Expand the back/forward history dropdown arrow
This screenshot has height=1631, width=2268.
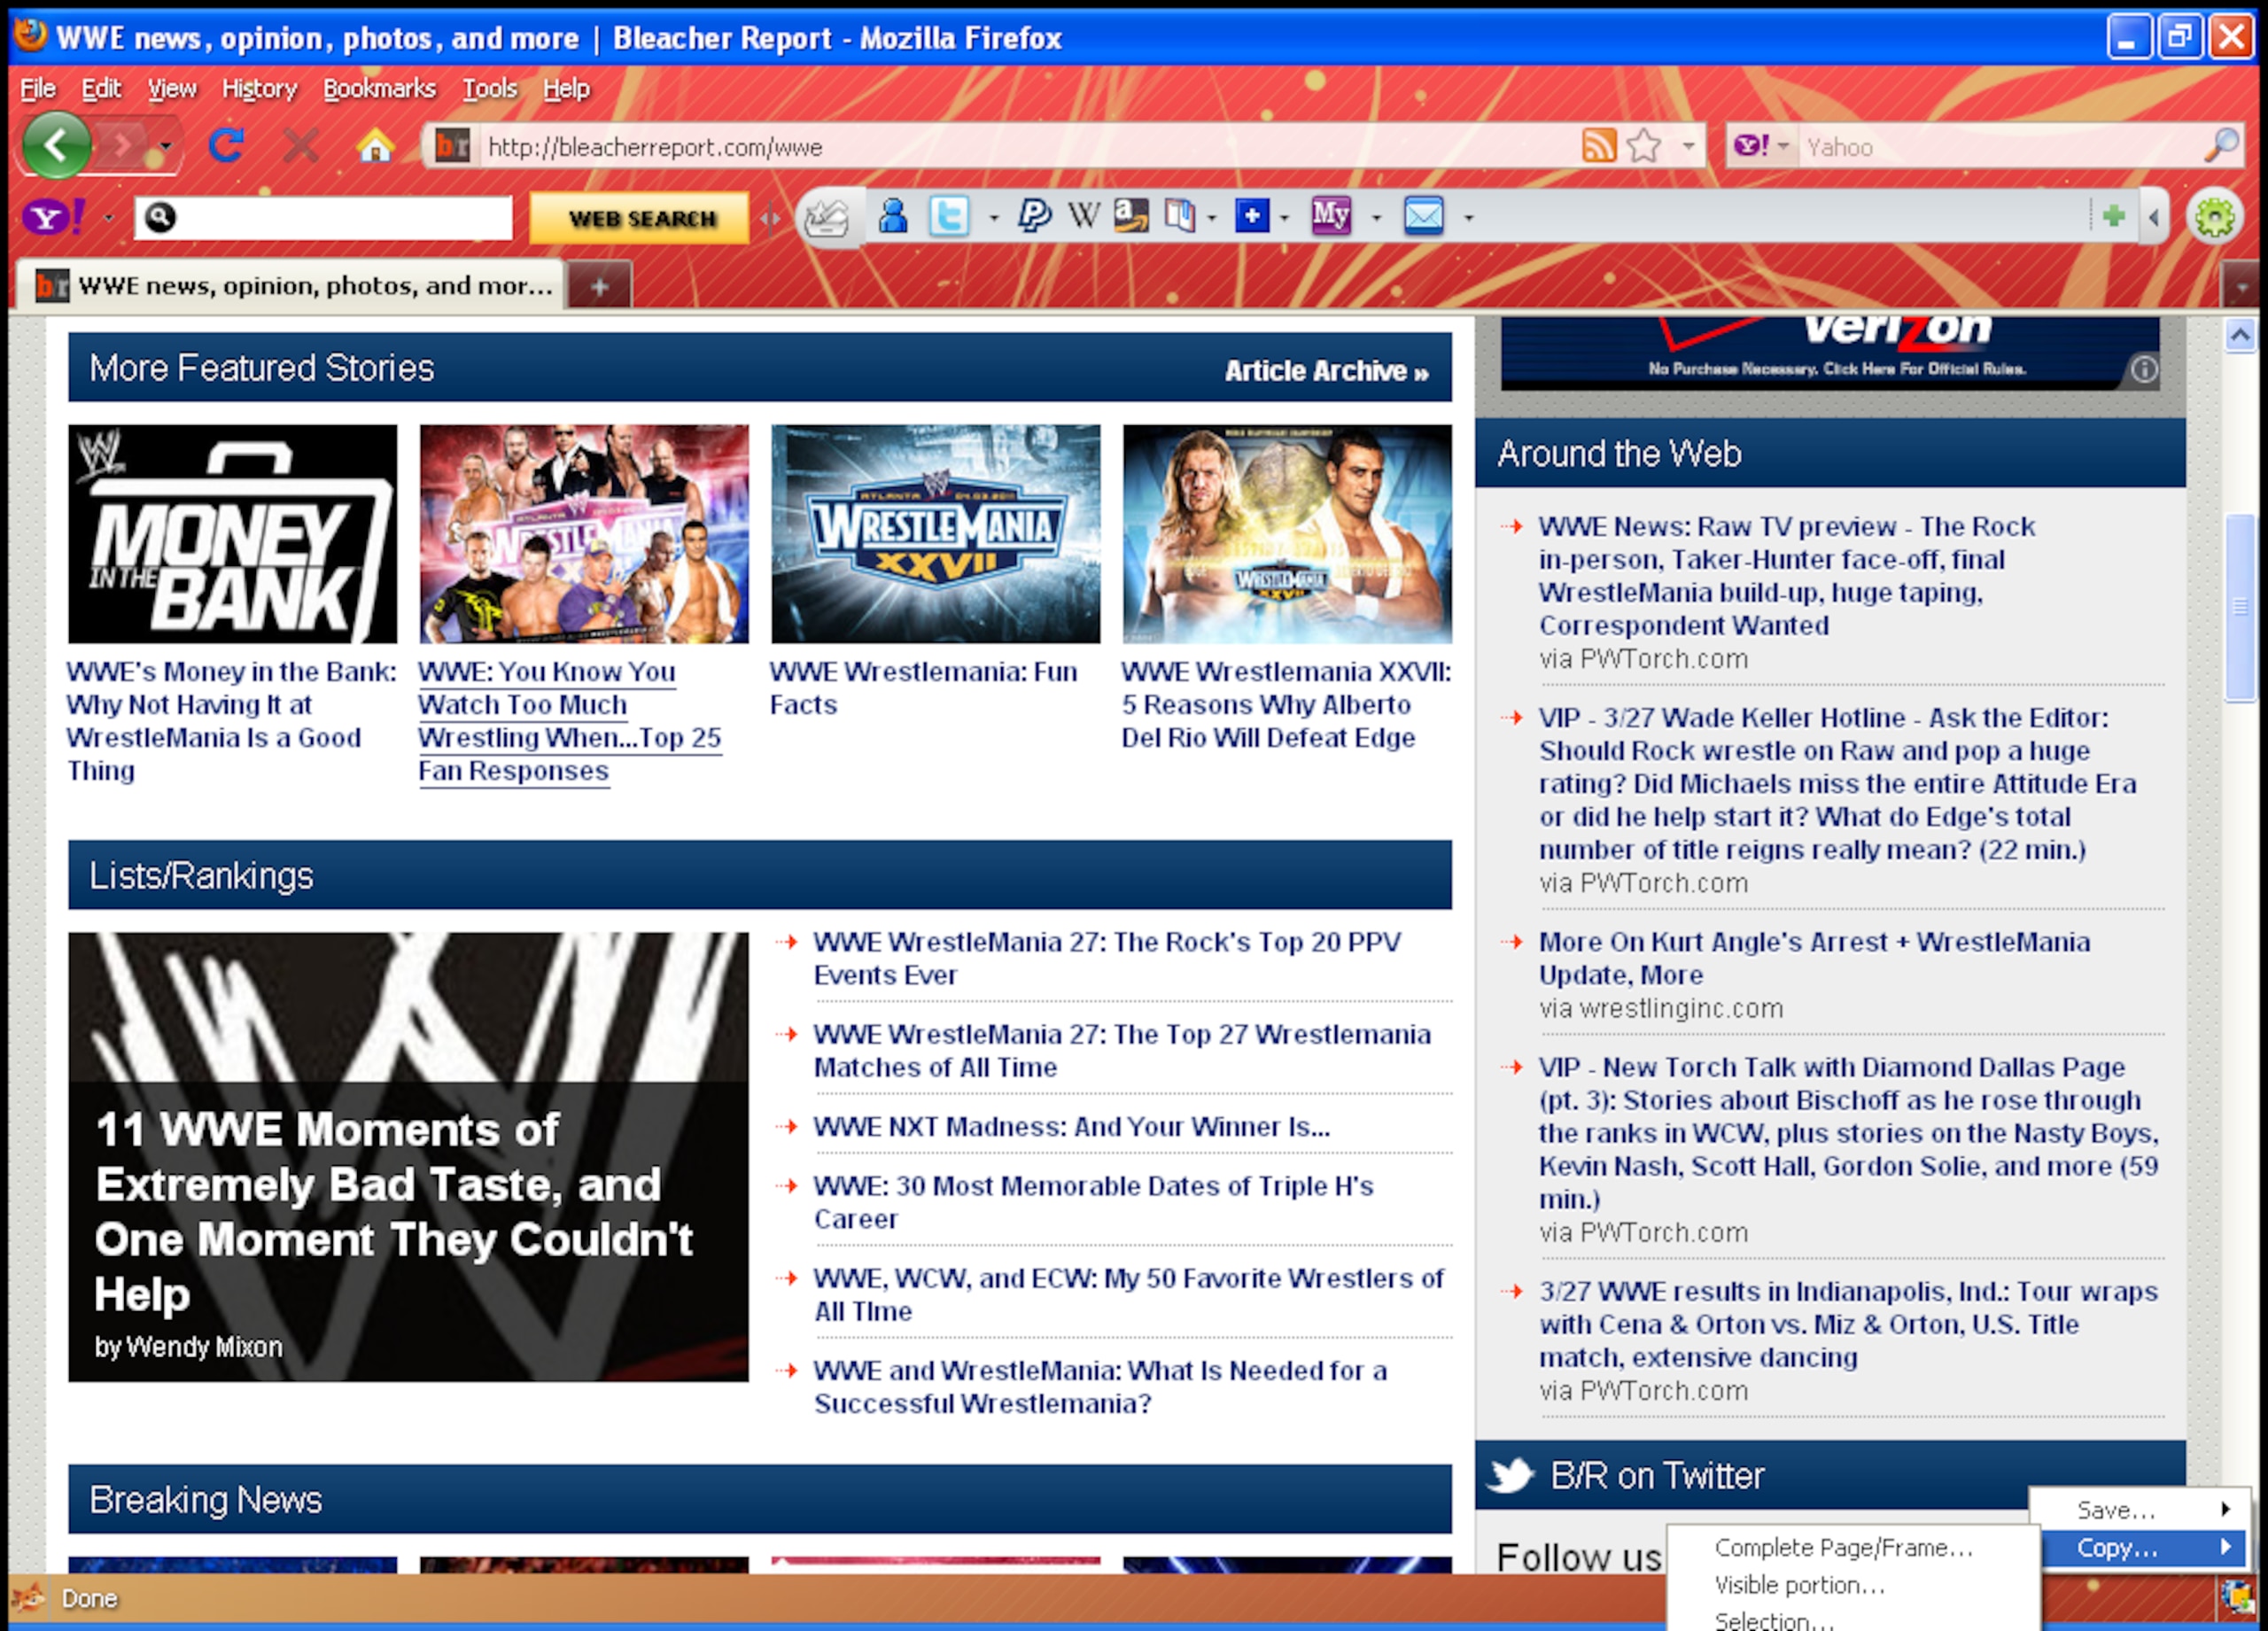click(165, 146)
